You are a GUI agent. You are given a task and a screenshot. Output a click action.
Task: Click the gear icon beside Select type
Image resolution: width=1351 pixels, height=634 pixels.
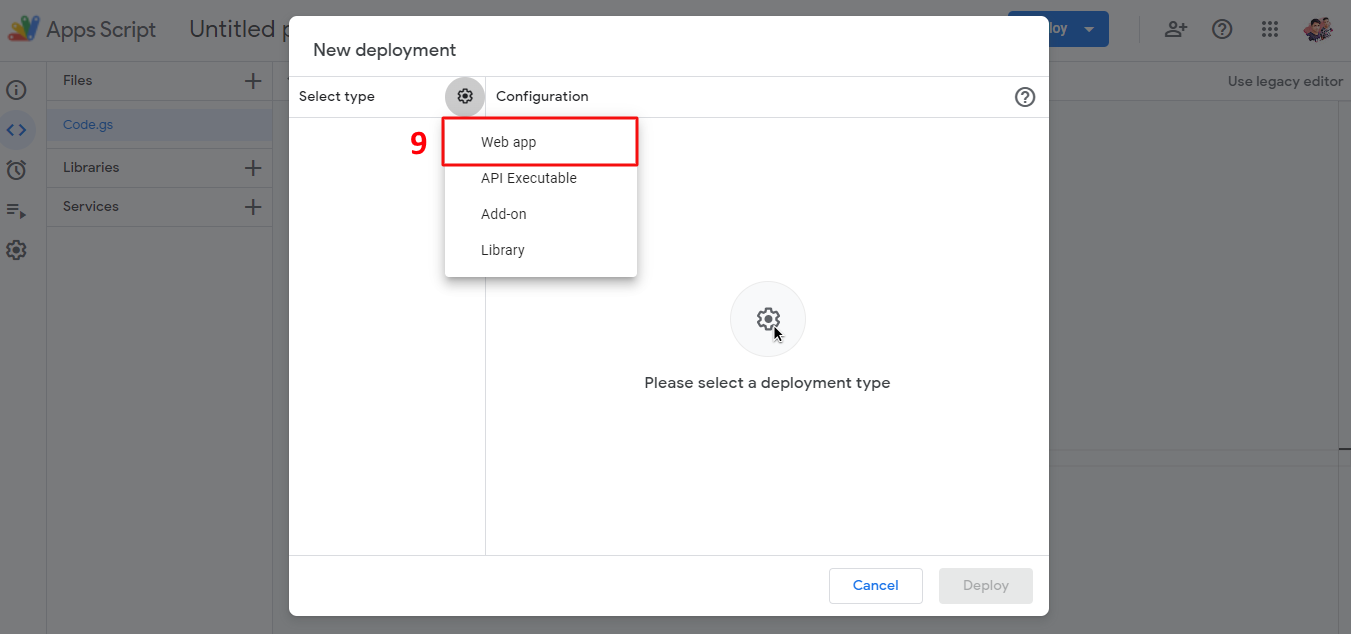(x=465, y=97)
